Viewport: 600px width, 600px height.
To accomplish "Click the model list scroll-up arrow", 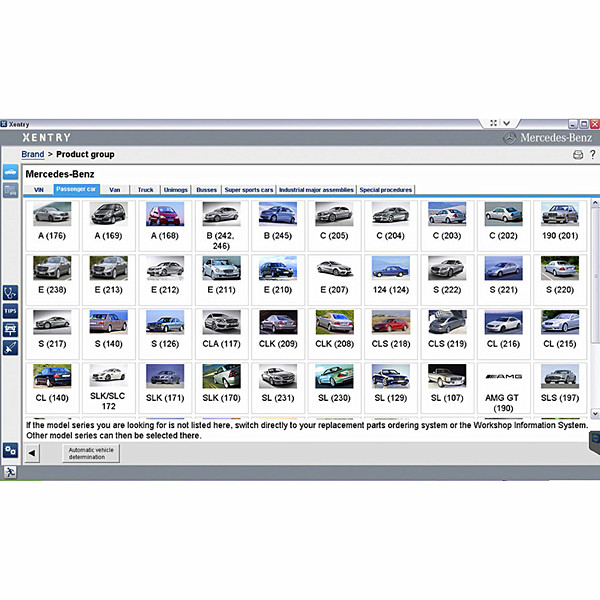I will point(595,203).
